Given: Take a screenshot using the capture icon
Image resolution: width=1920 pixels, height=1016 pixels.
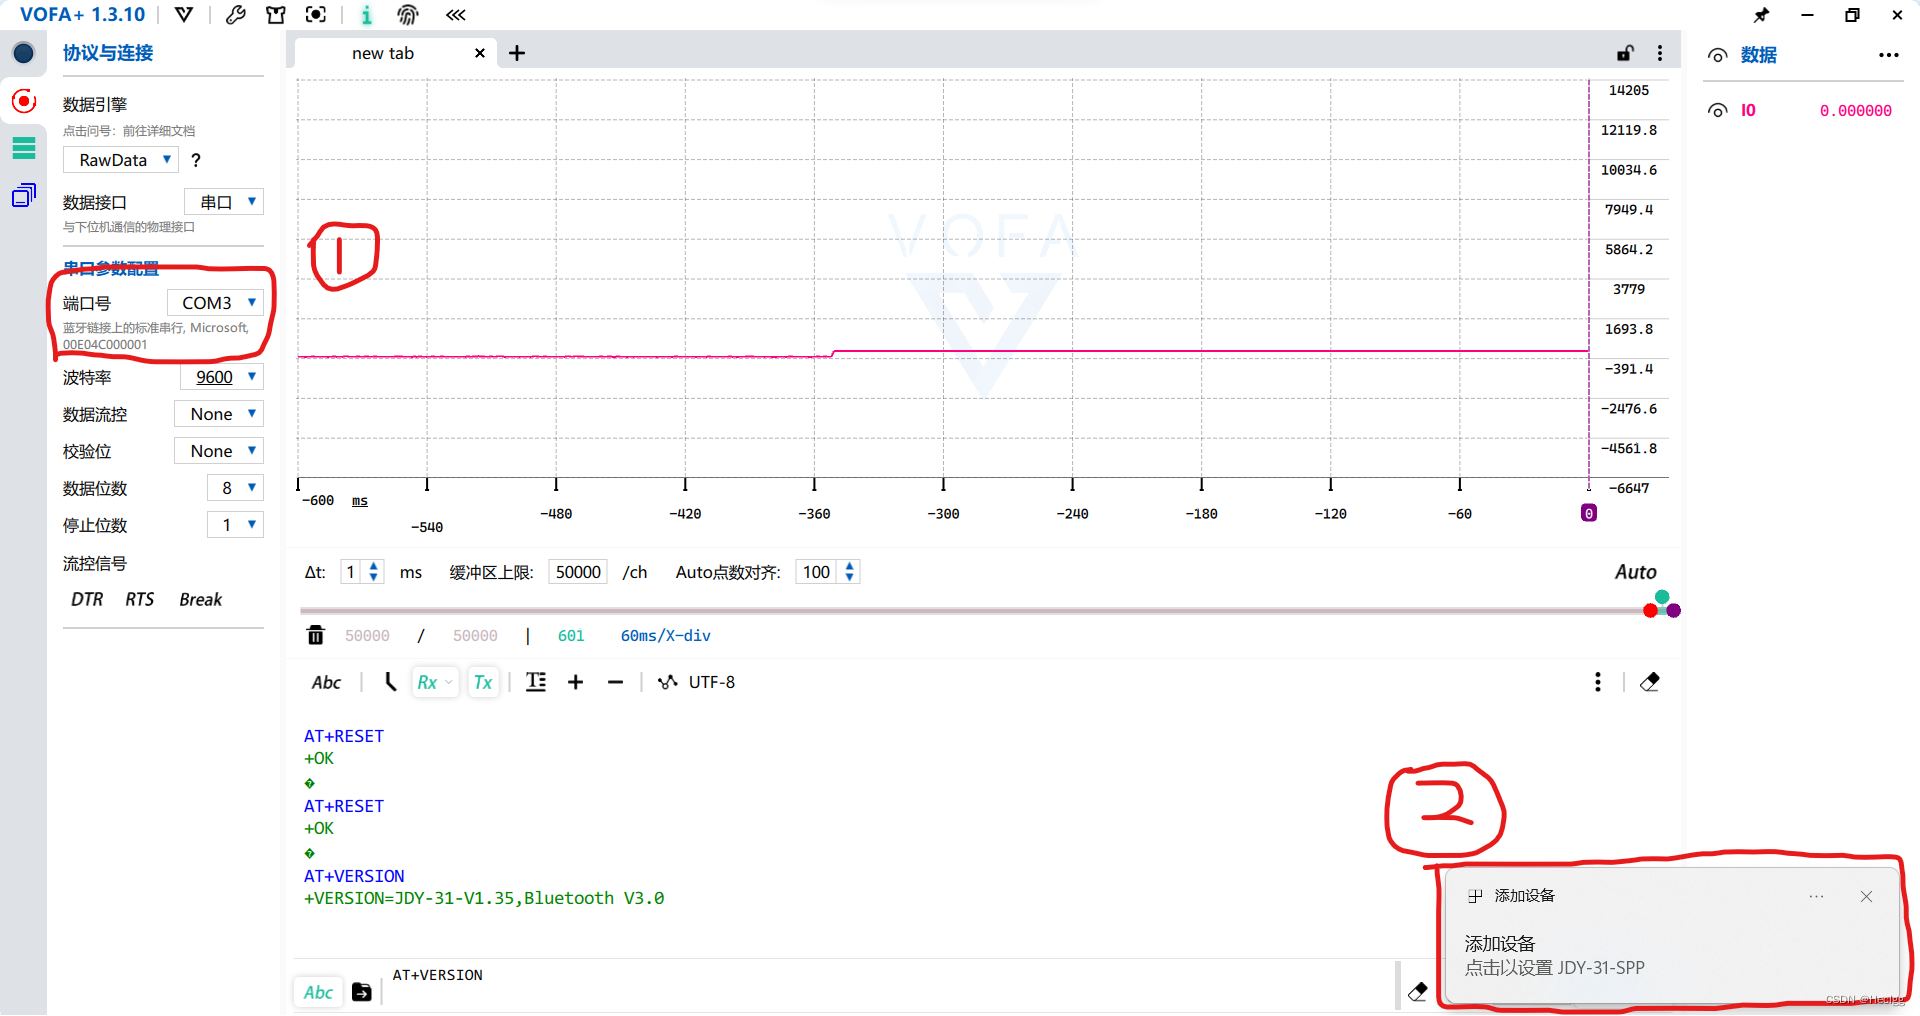Looking at the screenshot, I should [315, 15].
